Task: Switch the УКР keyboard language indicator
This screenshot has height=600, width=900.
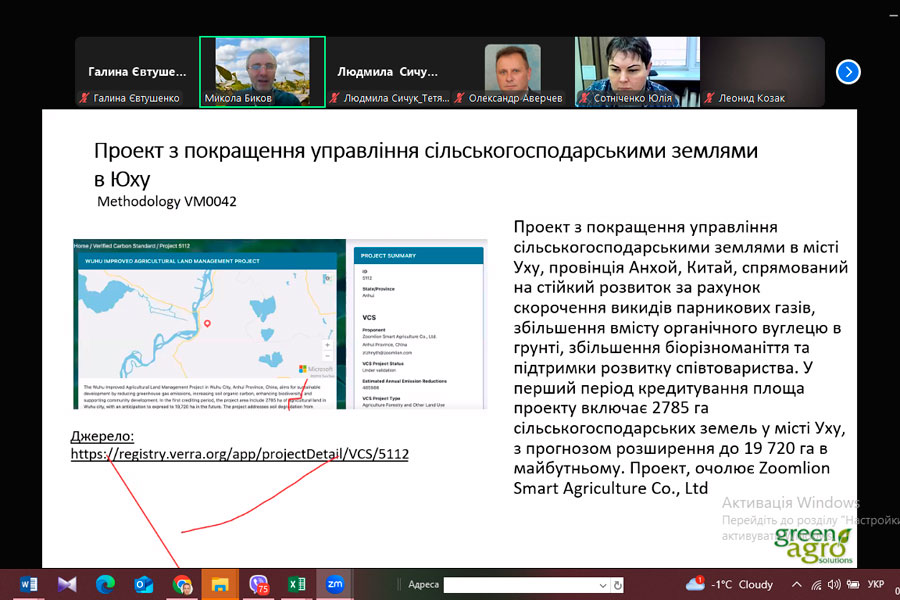Action: click(875, 584)
